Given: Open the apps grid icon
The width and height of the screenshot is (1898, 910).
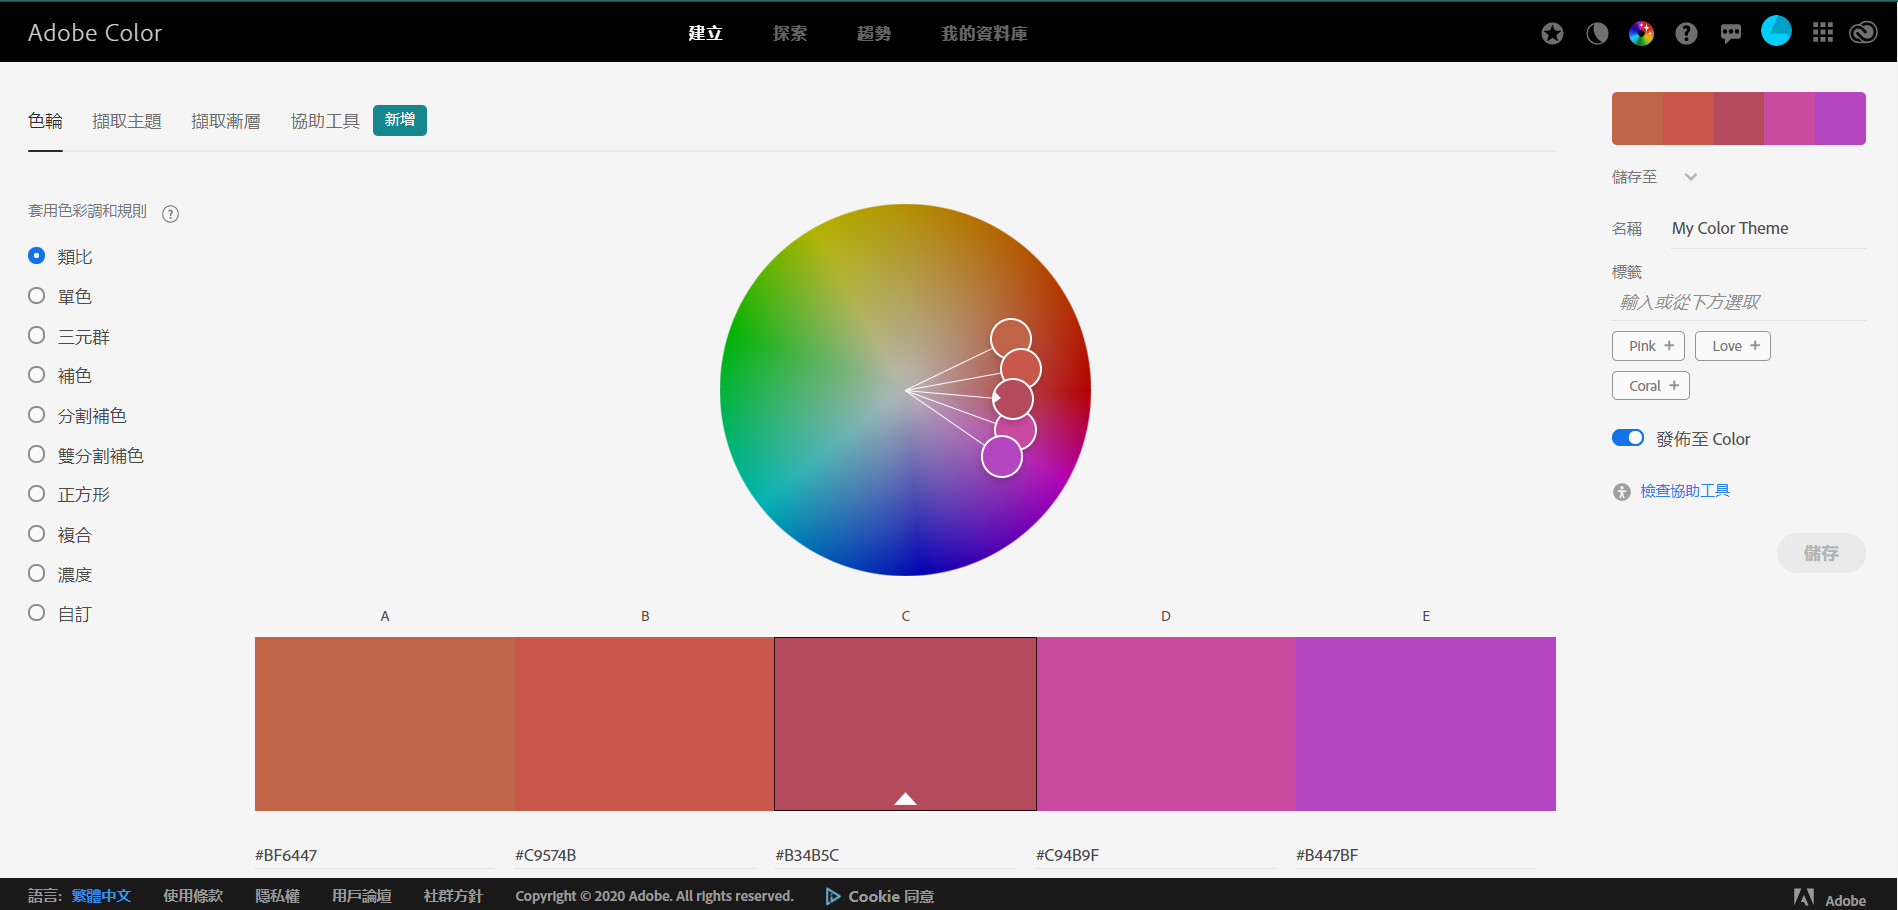Looking at the screenshot, I should click(x=1823, y=33).
